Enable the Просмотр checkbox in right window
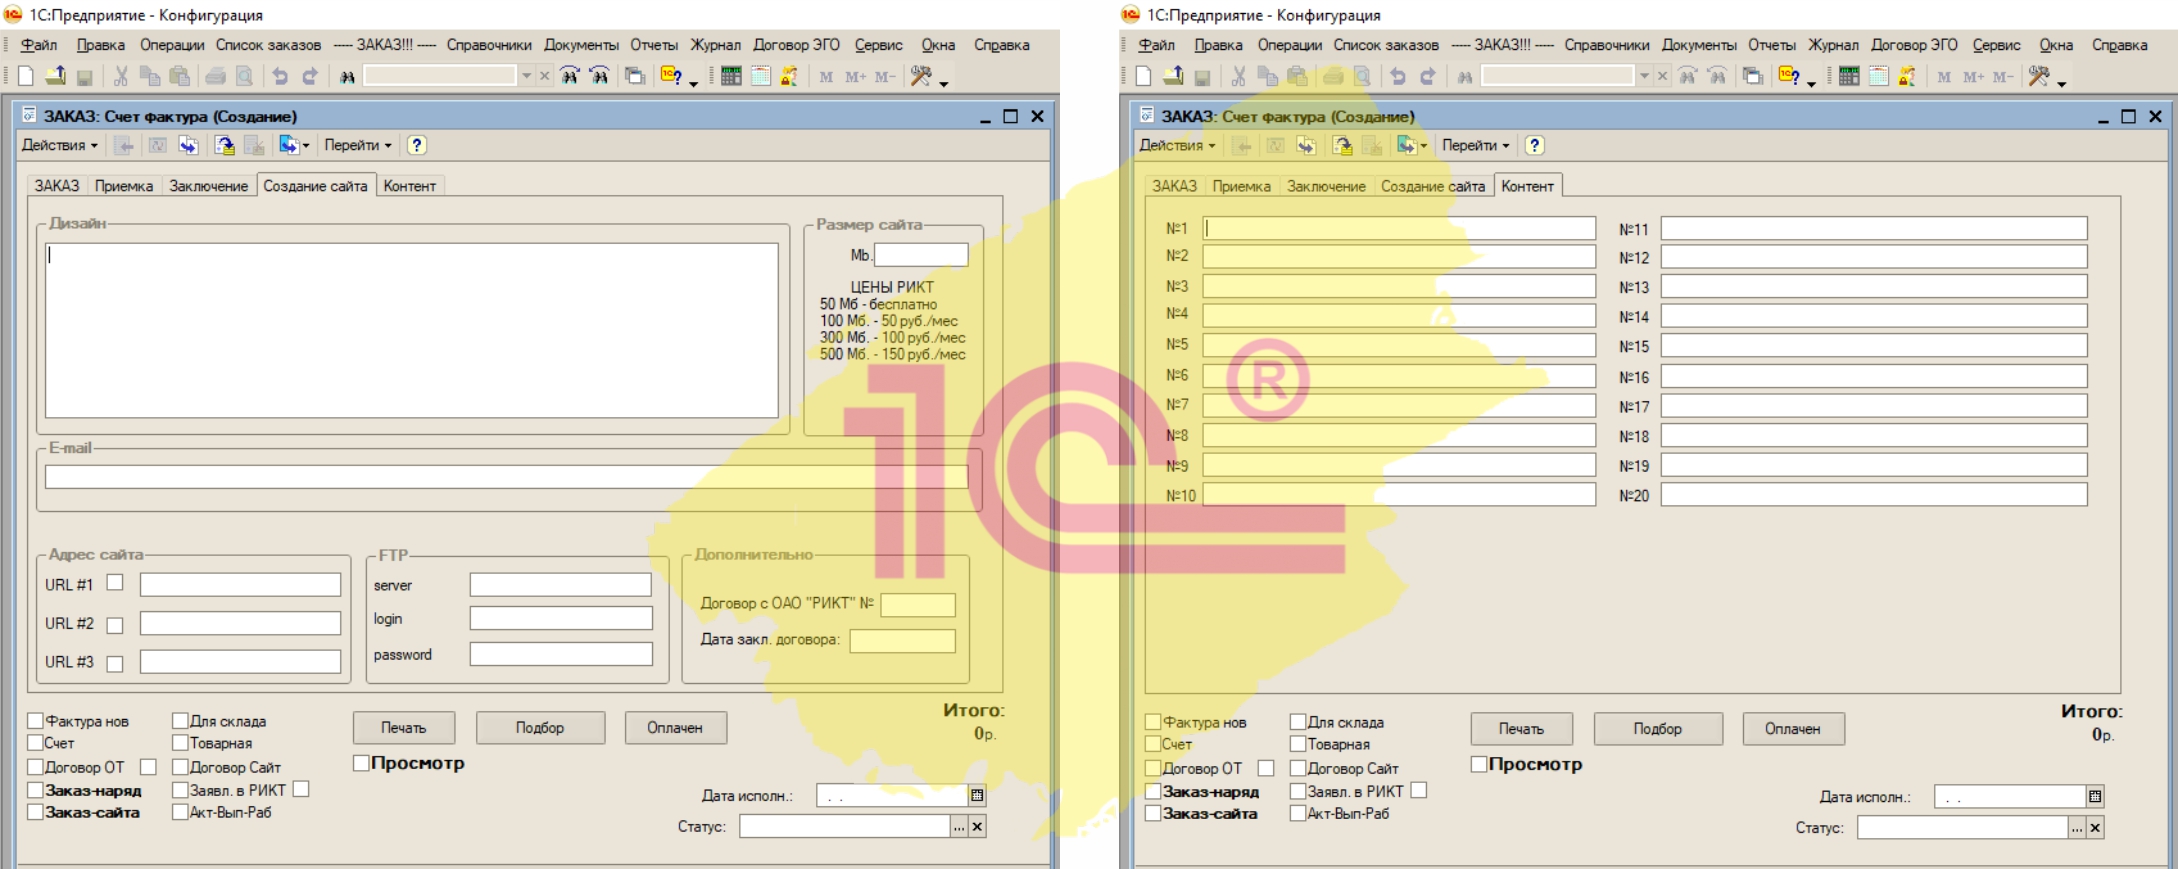2178x869 pixels. coord(1478,764)
